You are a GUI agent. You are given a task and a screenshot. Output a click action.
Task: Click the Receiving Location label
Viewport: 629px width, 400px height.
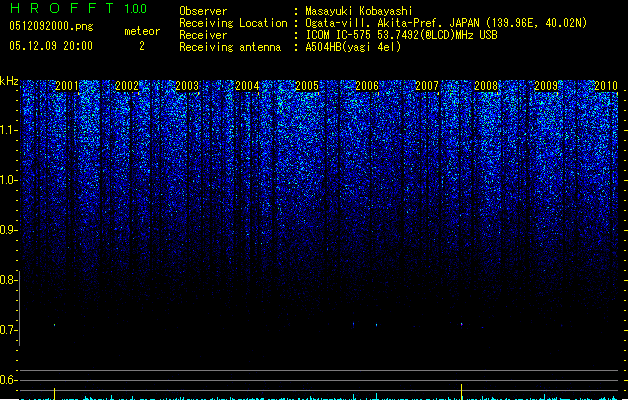pos(233,23)
